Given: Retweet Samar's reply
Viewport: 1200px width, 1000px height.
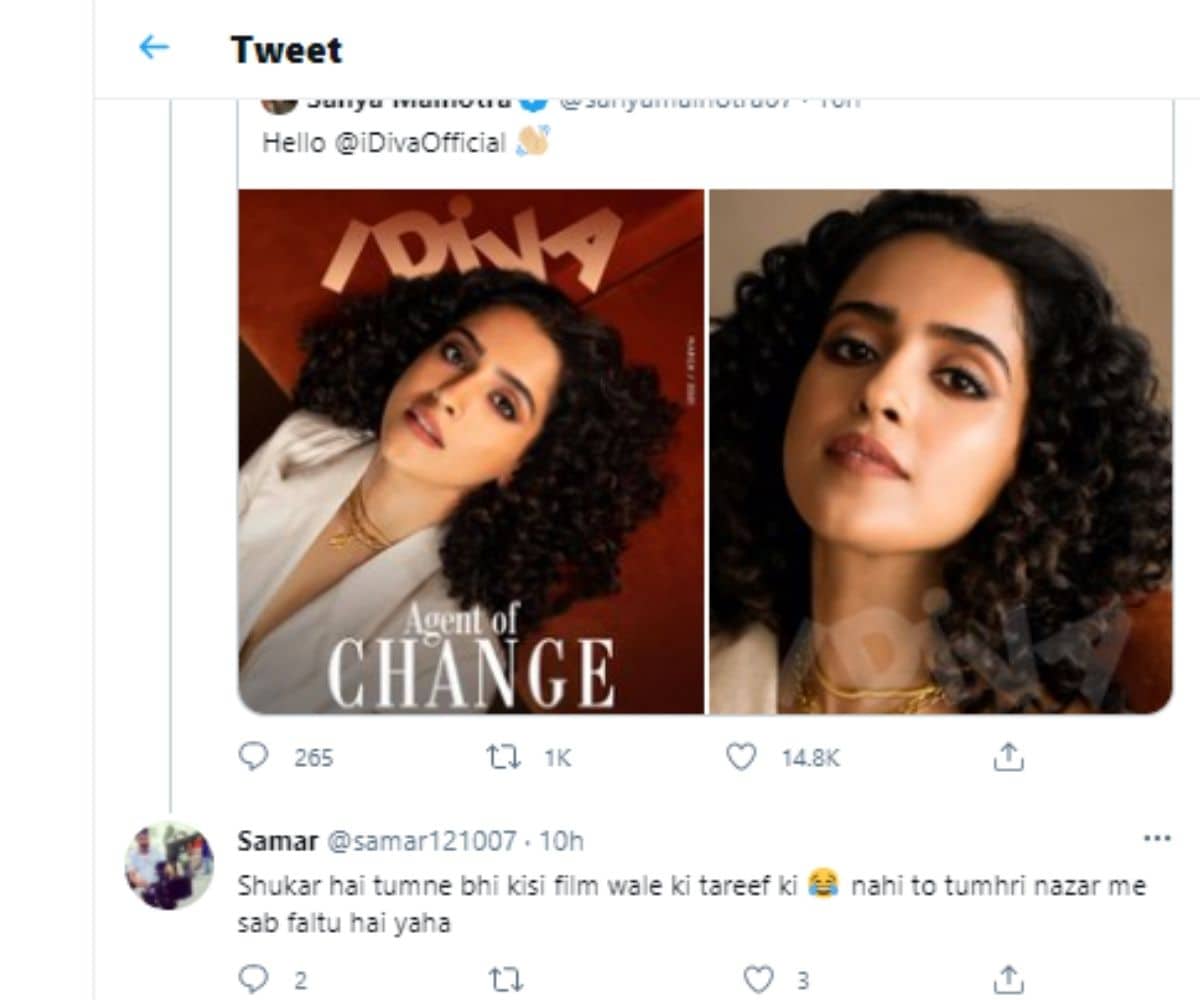Looking at the screenshot, I should [x=503, y=978].
